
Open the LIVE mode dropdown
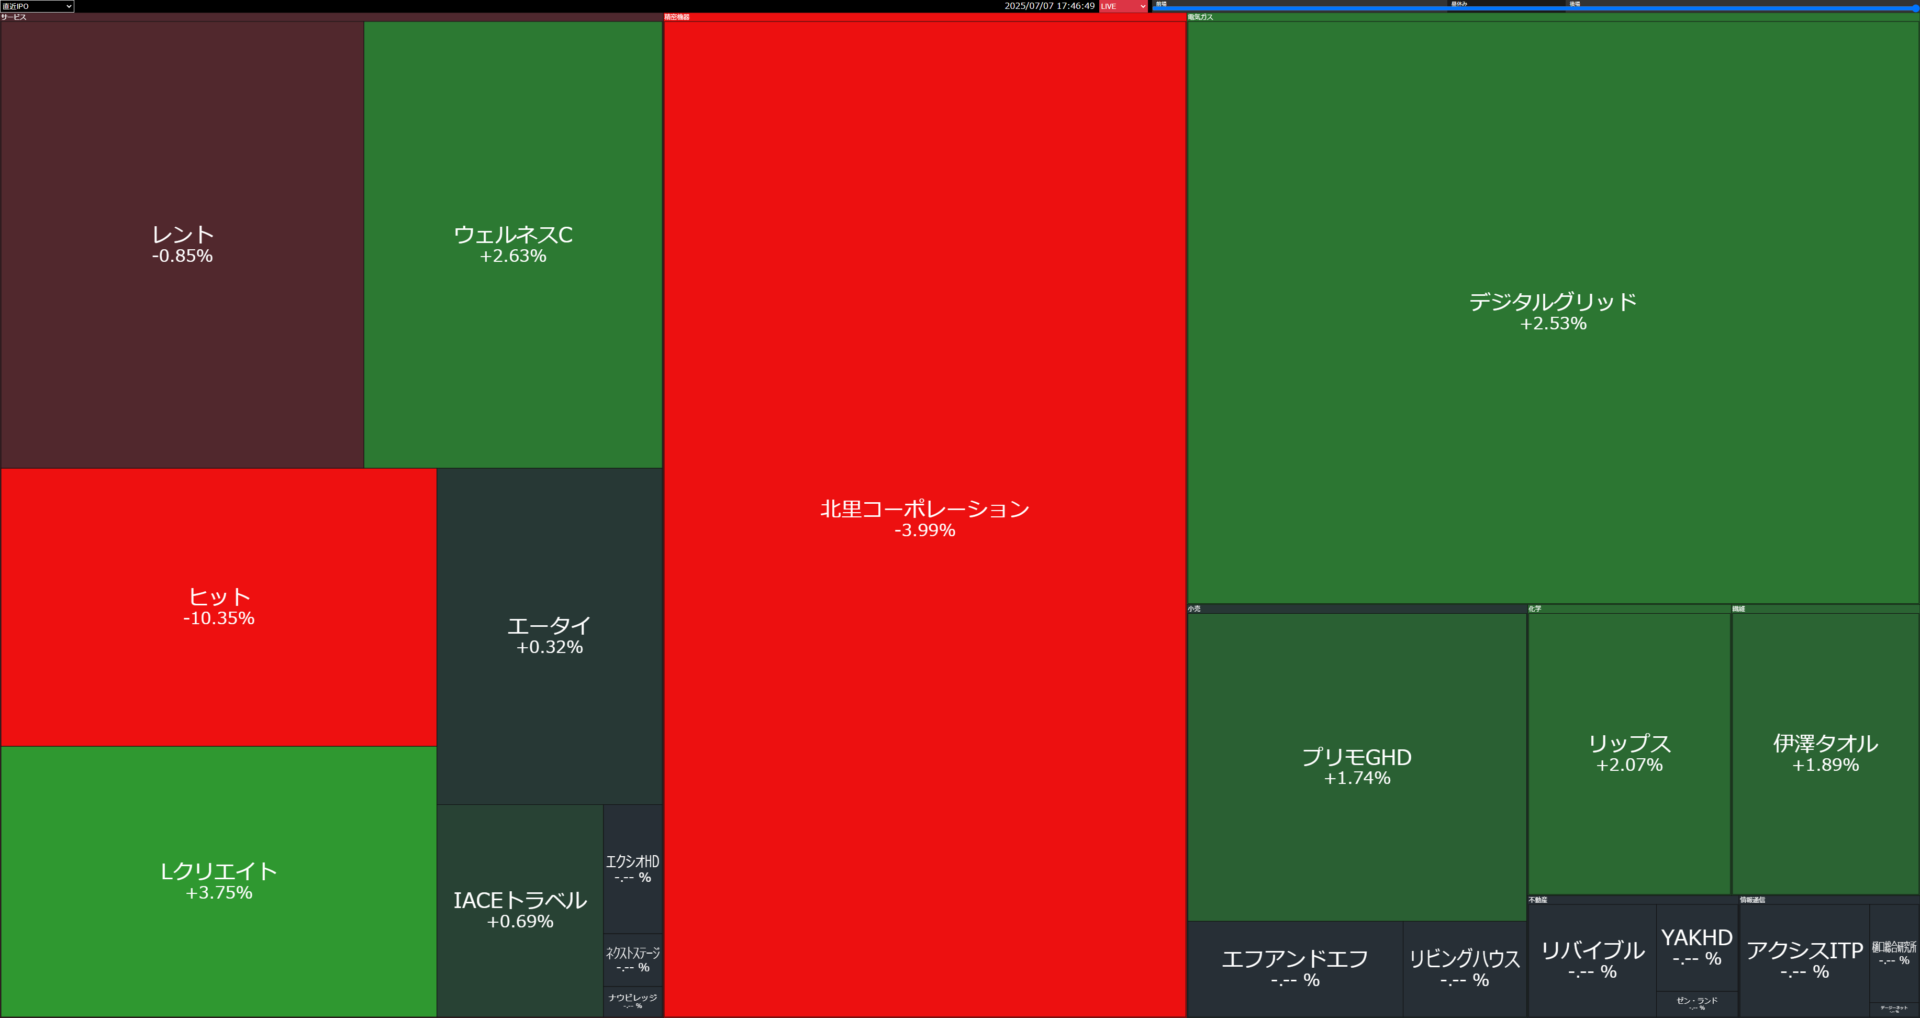1123,6
